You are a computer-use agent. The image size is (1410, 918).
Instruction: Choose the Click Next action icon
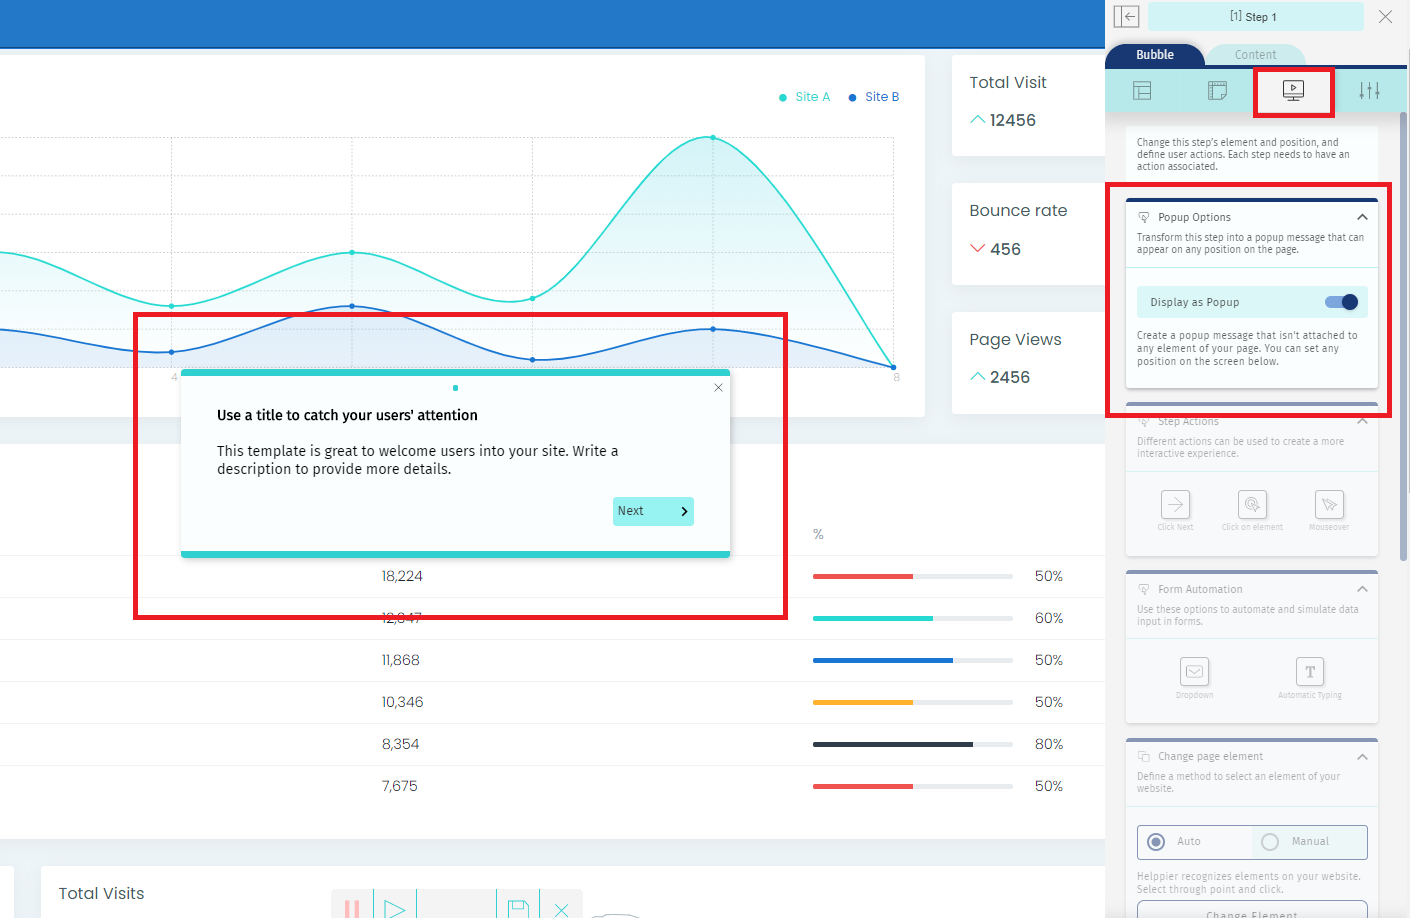click(1175, 505)
